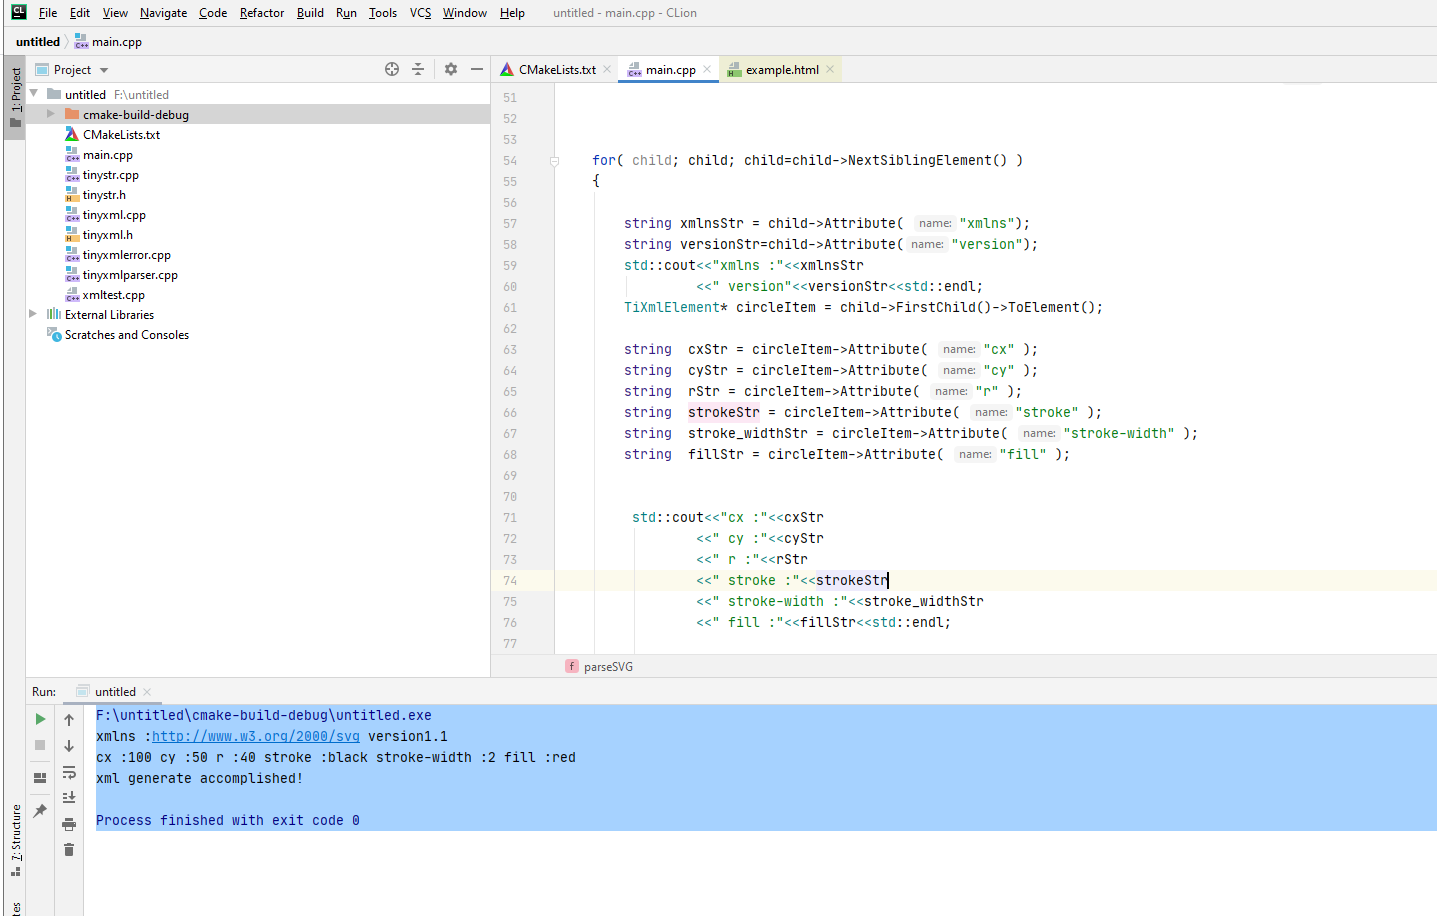Screen dimensions: 1437x916
Task: Open the Restore Layout icon in Run panel
Action: click(x=40, y=777)
